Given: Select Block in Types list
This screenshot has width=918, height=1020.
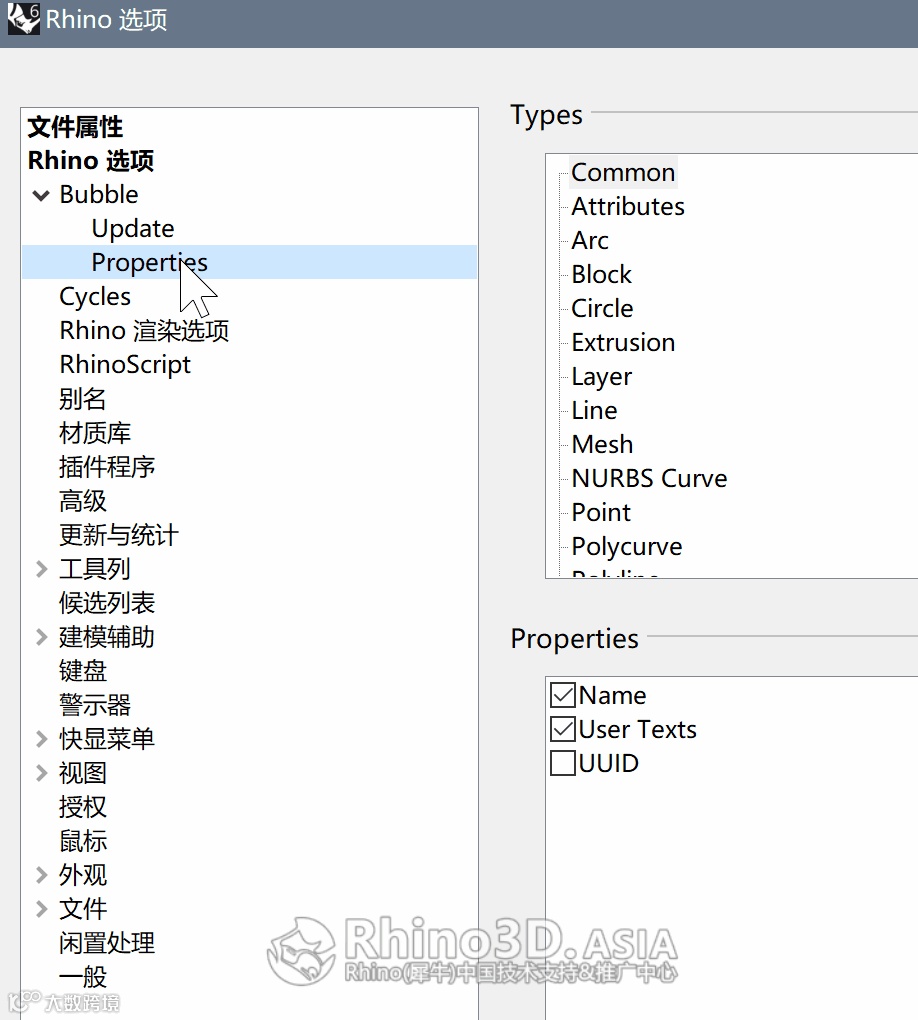Looking at the screenshot, I should pyautogui.click(x=601, y=275).
